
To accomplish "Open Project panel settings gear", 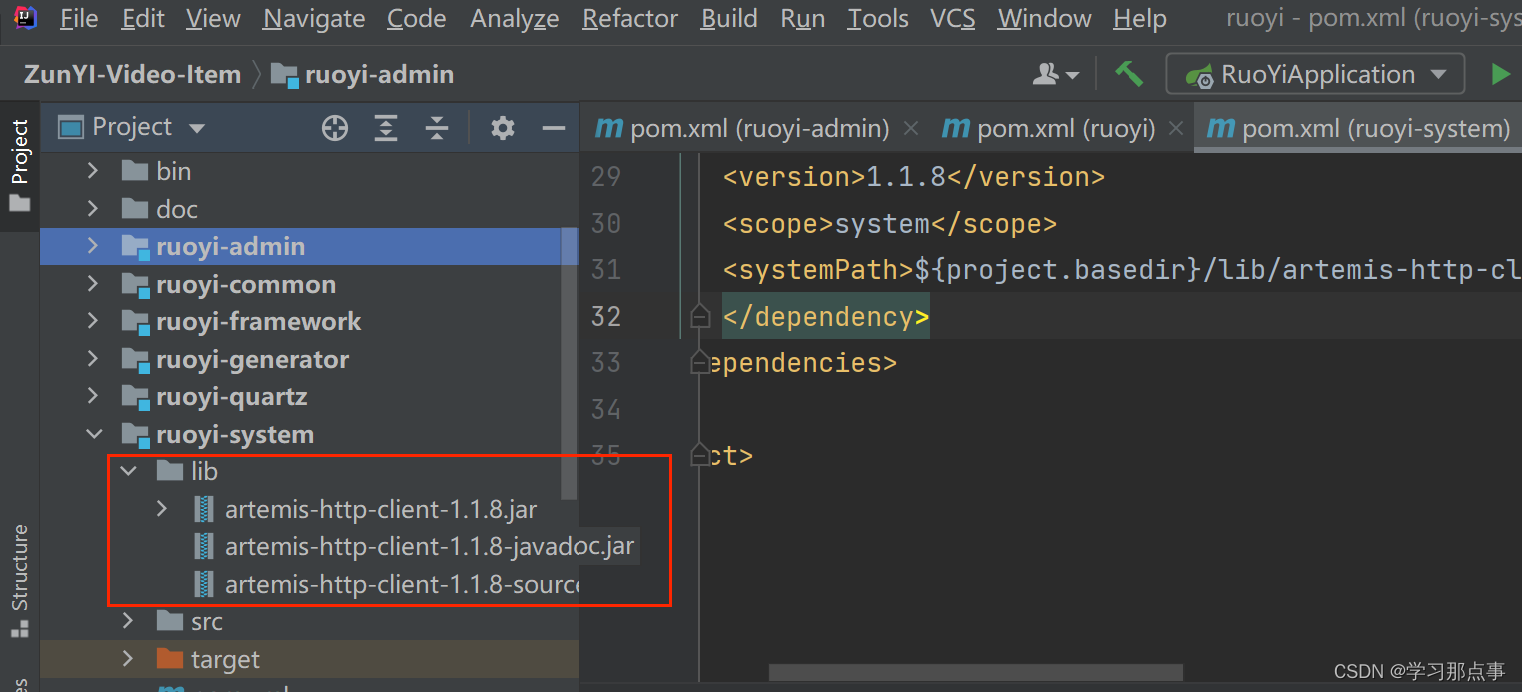I will tap(503, 127).
